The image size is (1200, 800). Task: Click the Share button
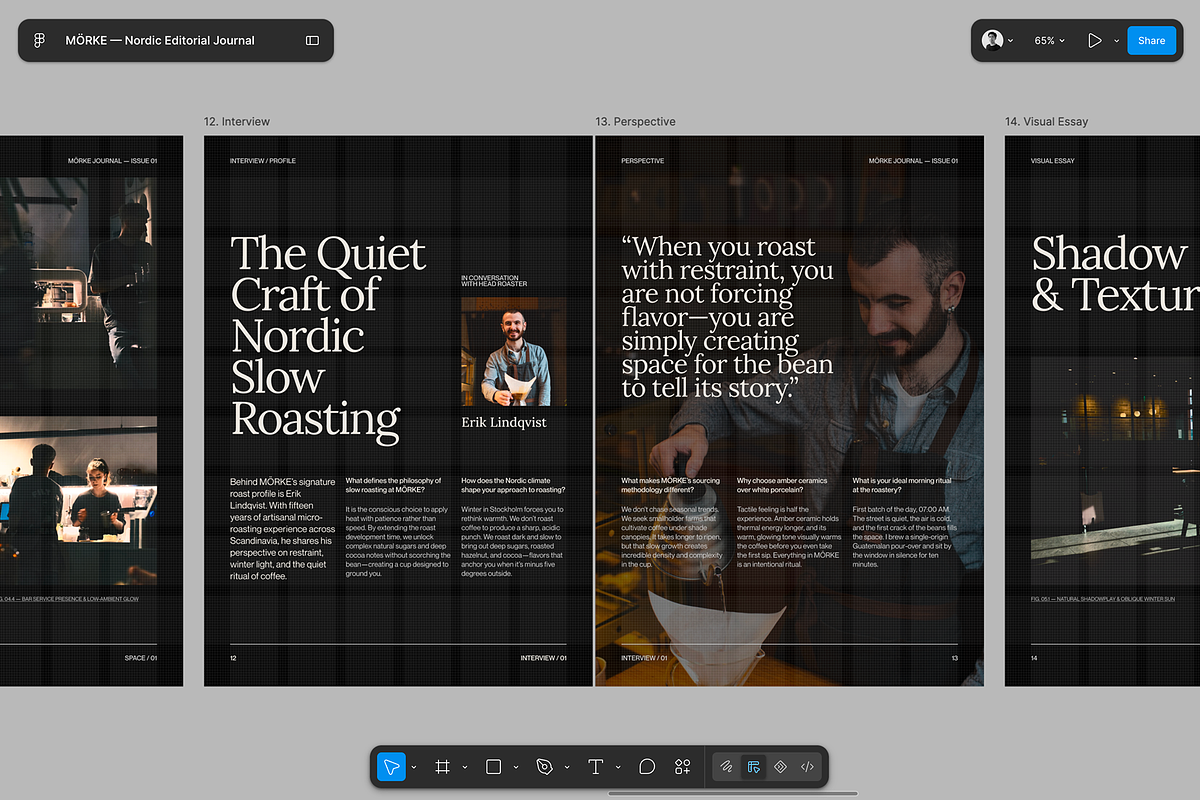(x=1151, y=41)
